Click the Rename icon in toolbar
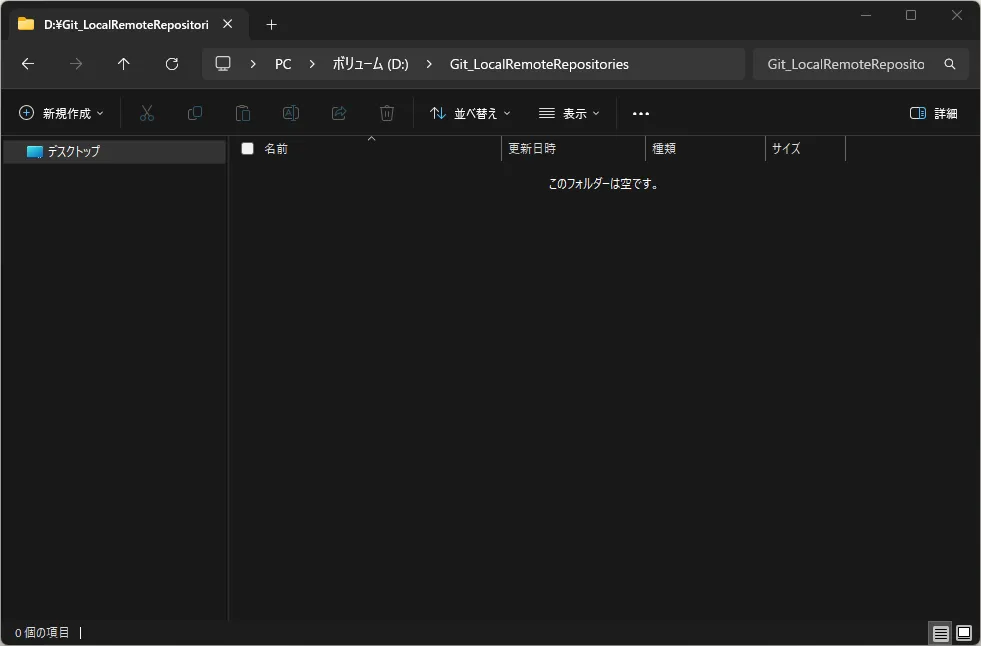 (291, 113)
